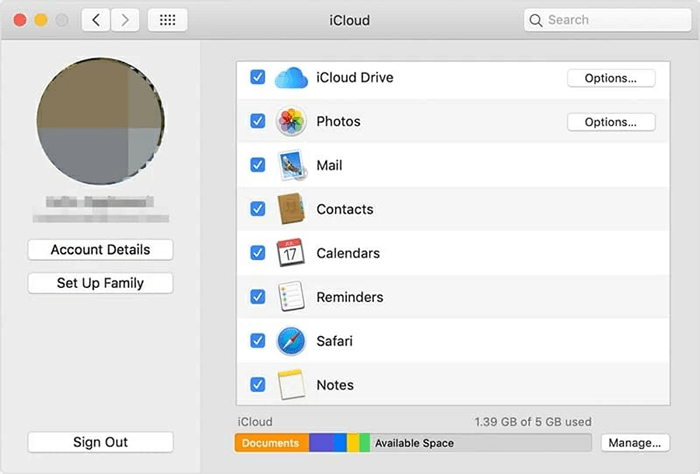Click the Photos pinwheel icon
This screenshot has width=700, height=474.
291,121
